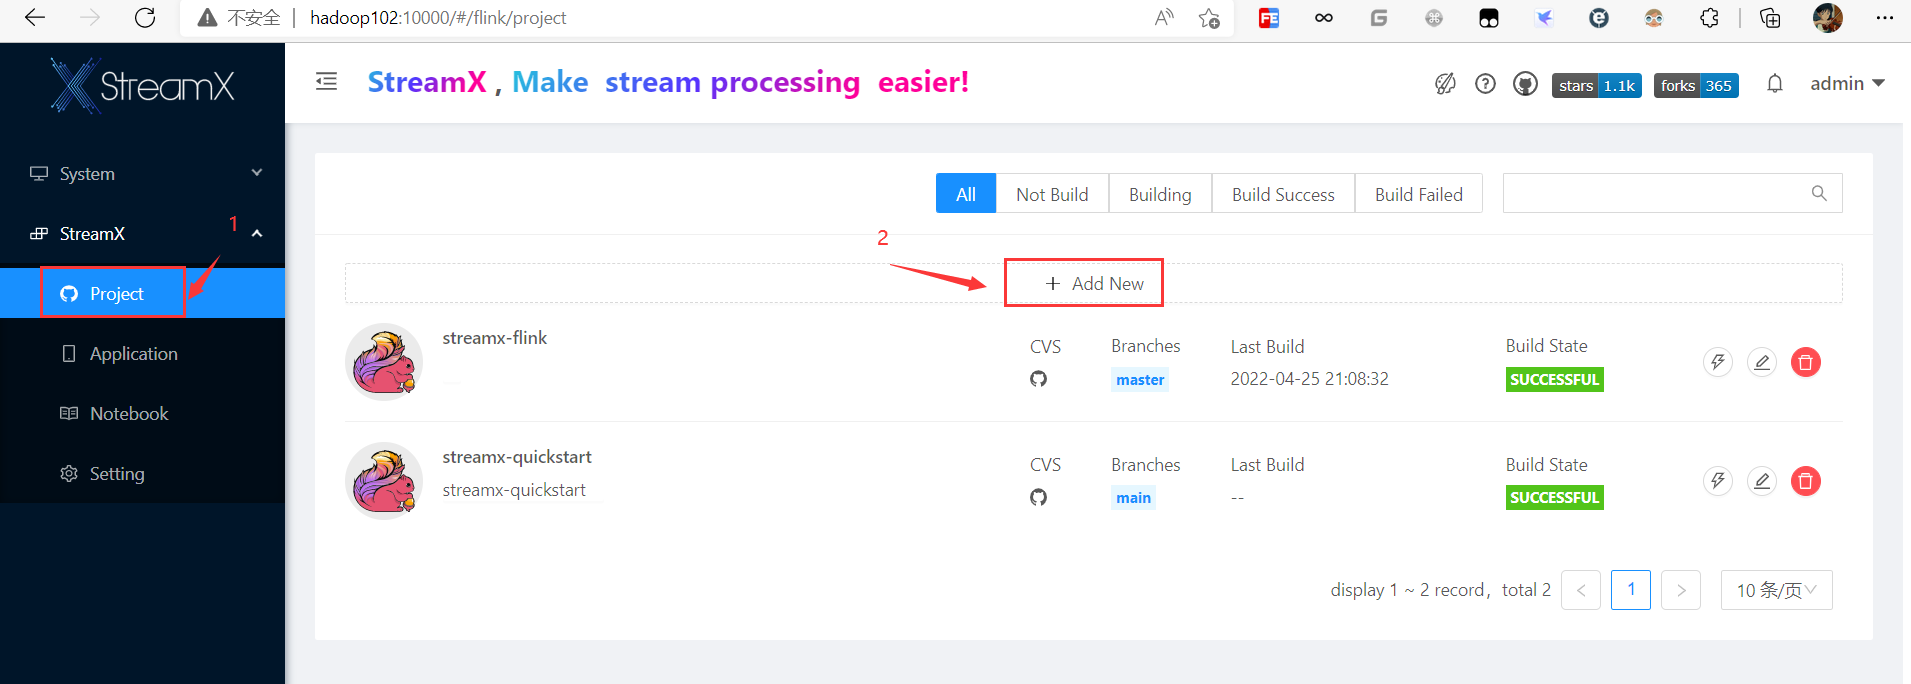1911x684 pixels.
Task: Click the stars 1.1k badge
Action: click(x=1597, y=86)
